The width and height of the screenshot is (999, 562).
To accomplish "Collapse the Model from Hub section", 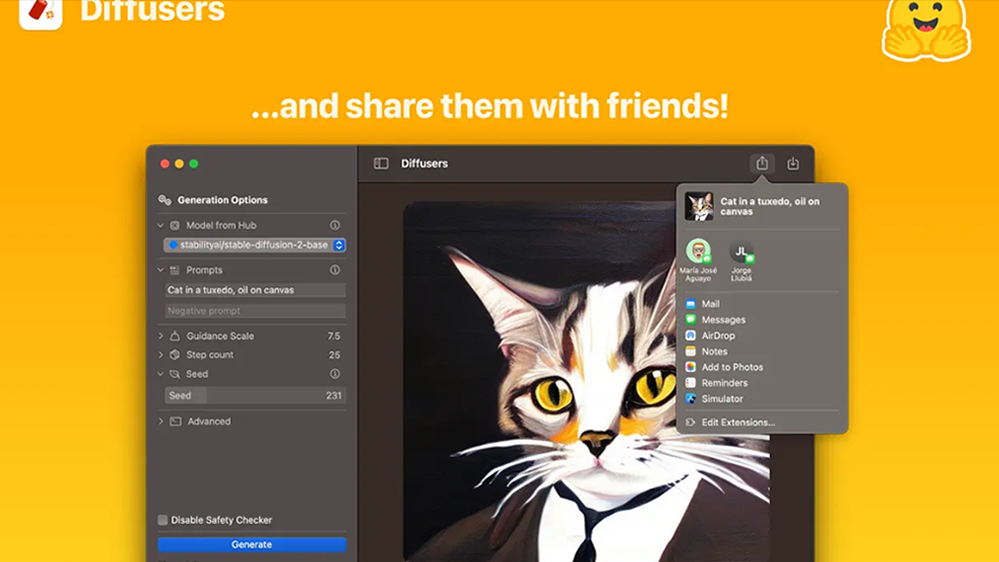I will point(161,226).
